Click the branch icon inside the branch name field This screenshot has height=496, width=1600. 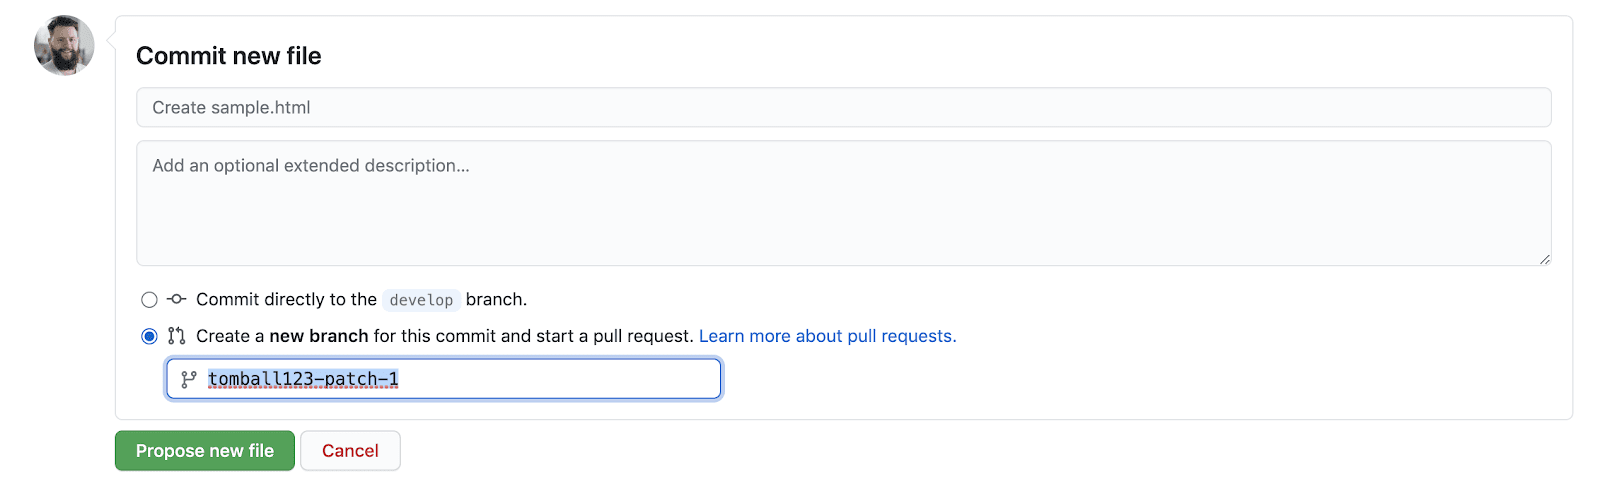click(x=189, y=379)
